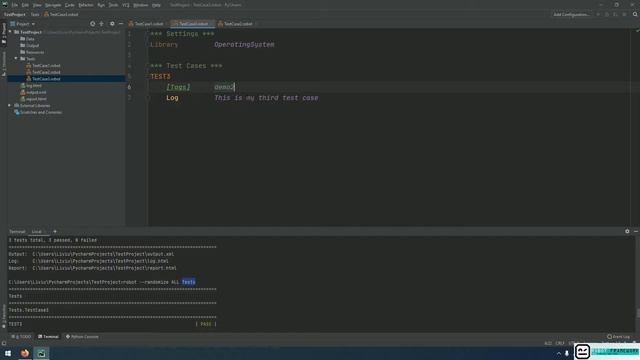This screenshot has width=640, height=360.
Task: Click the TEST3 test case name
Action: click(x=160, y=76)
